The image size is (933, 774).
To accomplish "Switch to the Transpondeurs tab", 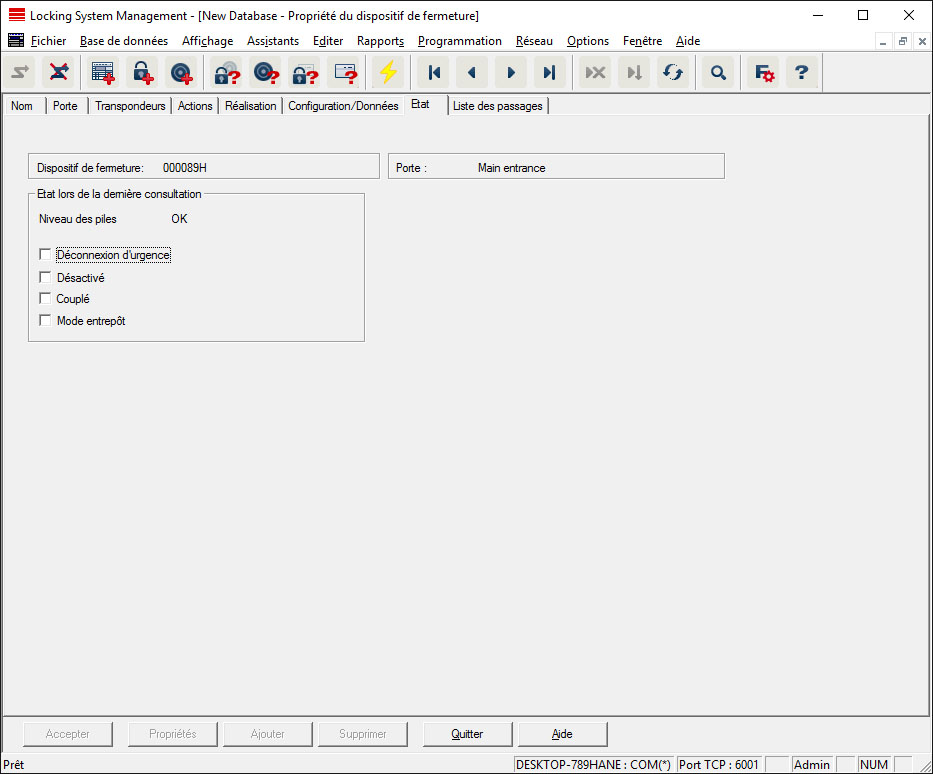I will coord(130,106).
